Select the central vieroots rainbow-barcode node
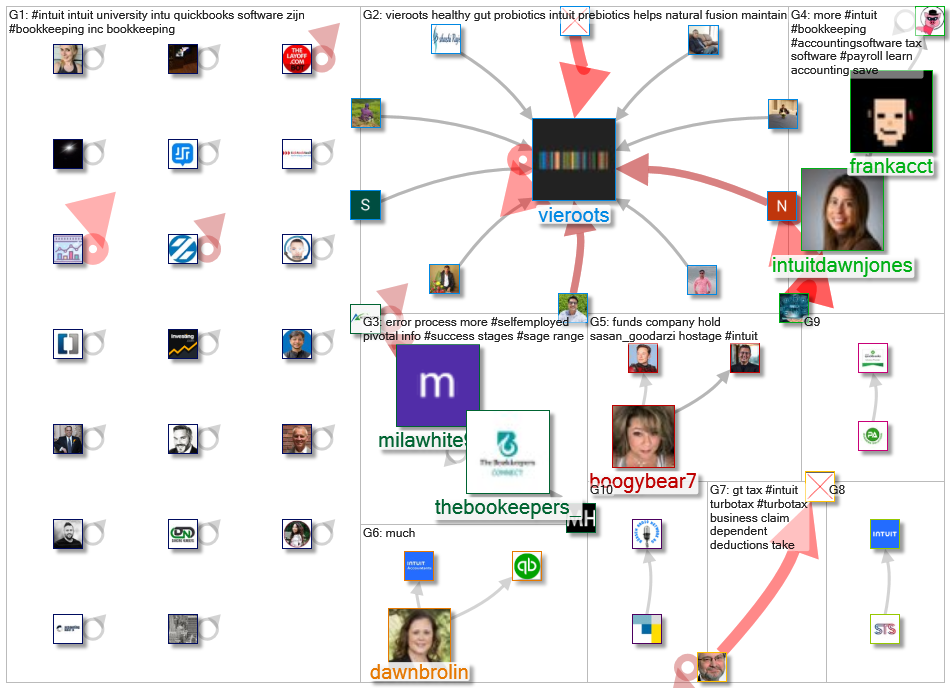 click(x=574, y=159)
